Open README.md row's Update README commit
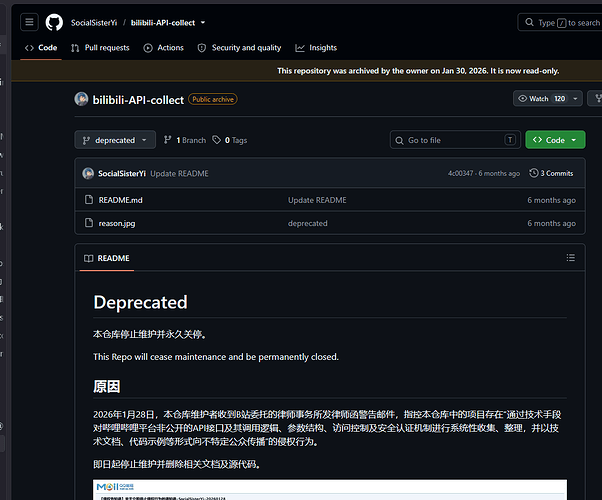Image resolution: width=602 pixels, height=500 pixels. click(x=317, y=200)
